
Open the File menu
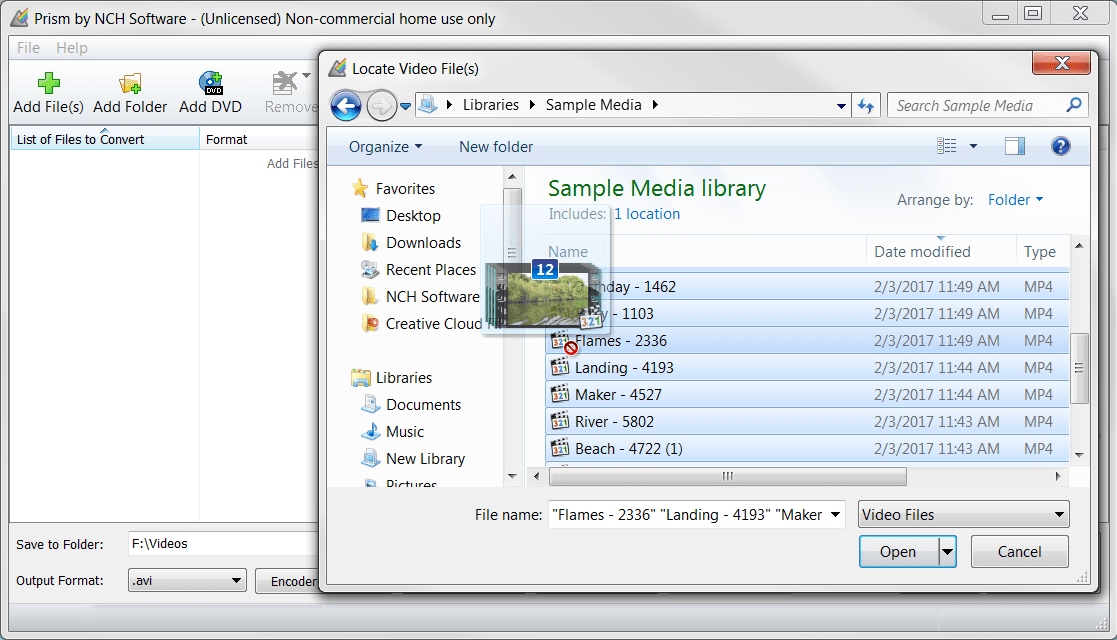point(28,48)
